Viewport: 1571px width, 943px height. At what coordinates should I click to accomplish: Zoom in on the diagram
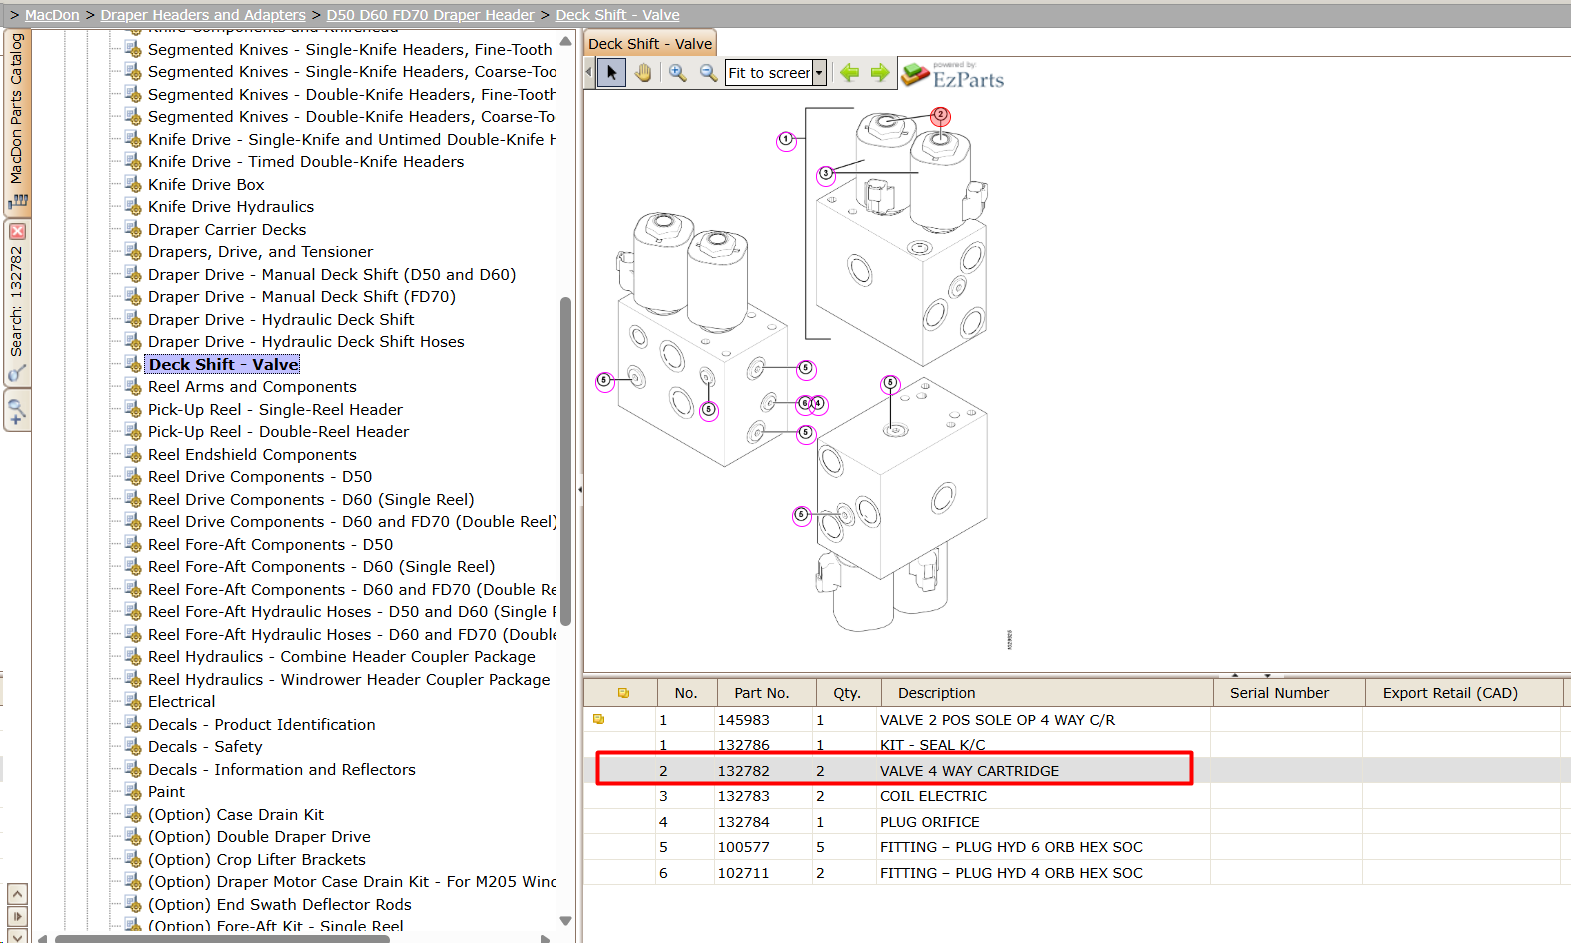coord(678,73)
